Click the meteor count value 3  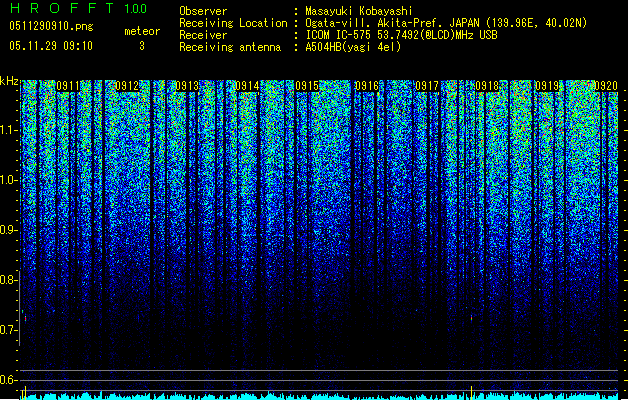click(x=142, y=46)
